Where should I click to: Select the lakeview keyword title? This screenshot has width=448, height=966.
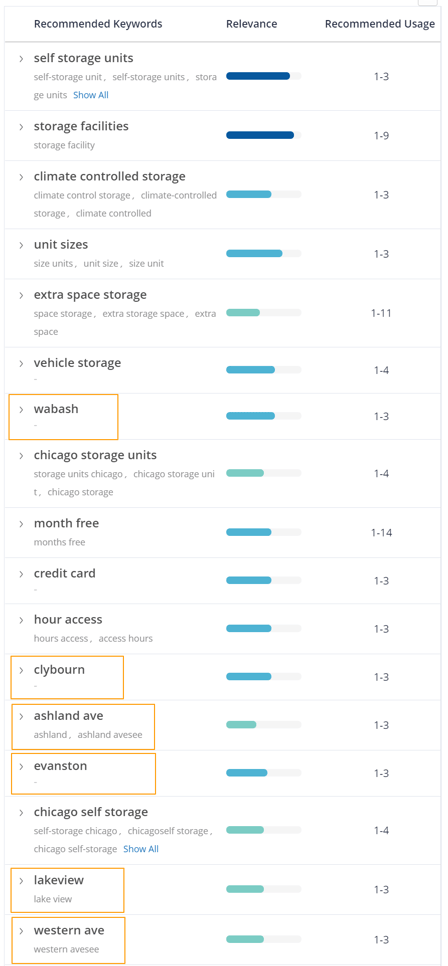point(59,880)
